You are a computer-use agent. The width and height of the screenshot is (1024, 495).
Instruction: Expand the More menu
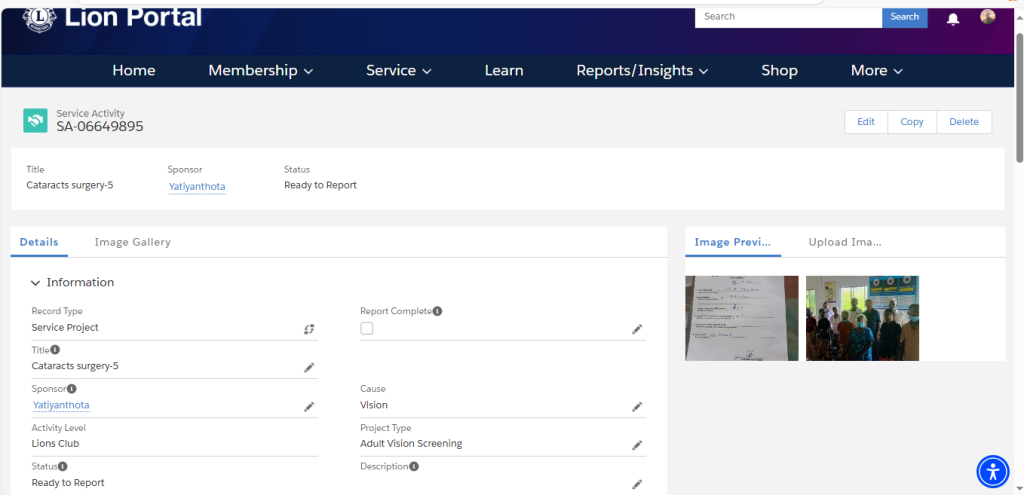(876, 71)
